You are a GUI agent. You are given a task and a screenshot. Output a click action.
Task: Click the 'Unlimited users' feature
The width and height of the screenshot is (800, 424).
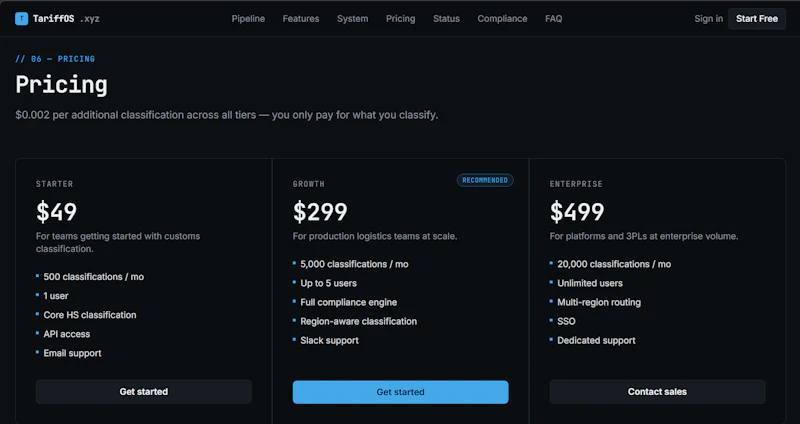point(590,283)
